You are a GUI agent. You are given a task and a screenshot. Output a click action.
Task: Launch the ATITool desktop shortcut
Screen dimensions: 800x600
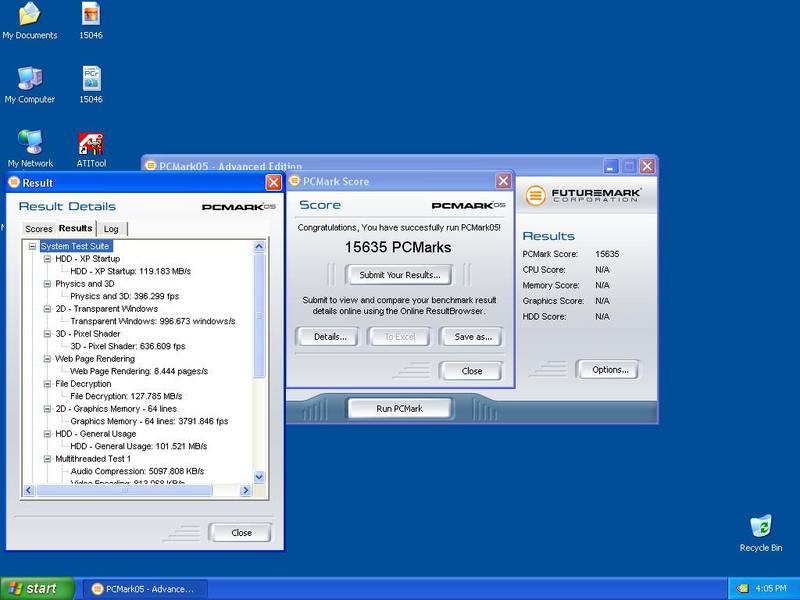coord(91,149)
